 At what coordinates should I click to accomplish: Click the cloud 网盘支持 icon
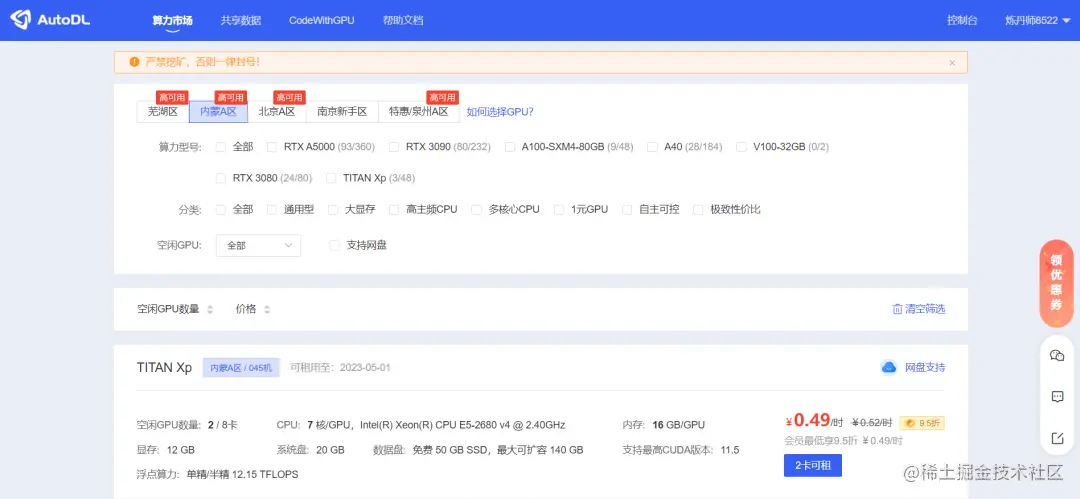(x=889, y=367)
